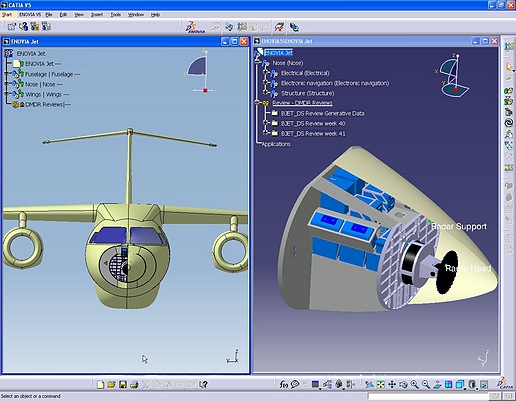Expand the Nose node in left tree

pyautogui.click(x=6, y=84)
